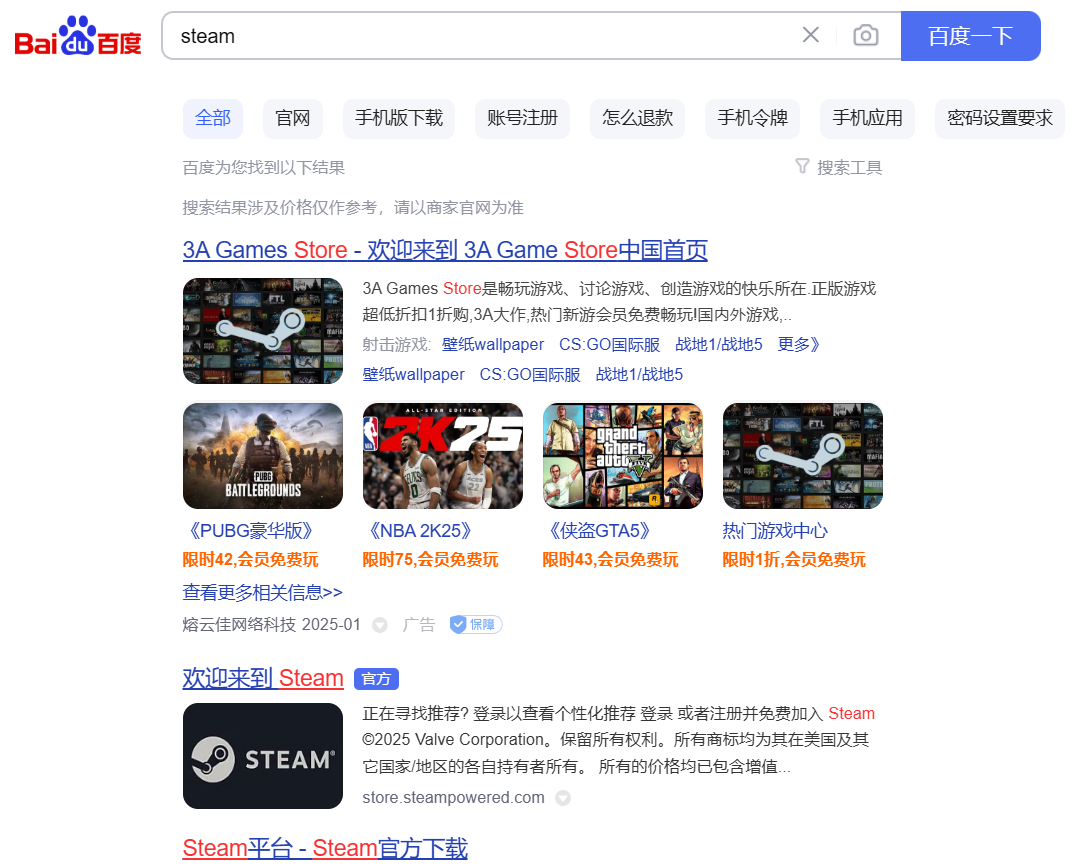Screen dimensions: 1071x866
Task: Click the Grand Theft Auto V image
Action: [623, 456]
